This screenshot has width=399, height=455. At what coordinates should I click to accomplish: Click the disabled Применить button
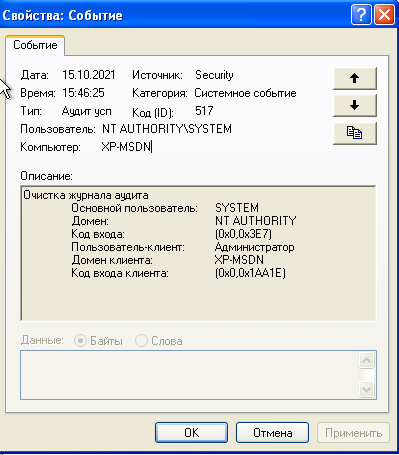[353, 433]
